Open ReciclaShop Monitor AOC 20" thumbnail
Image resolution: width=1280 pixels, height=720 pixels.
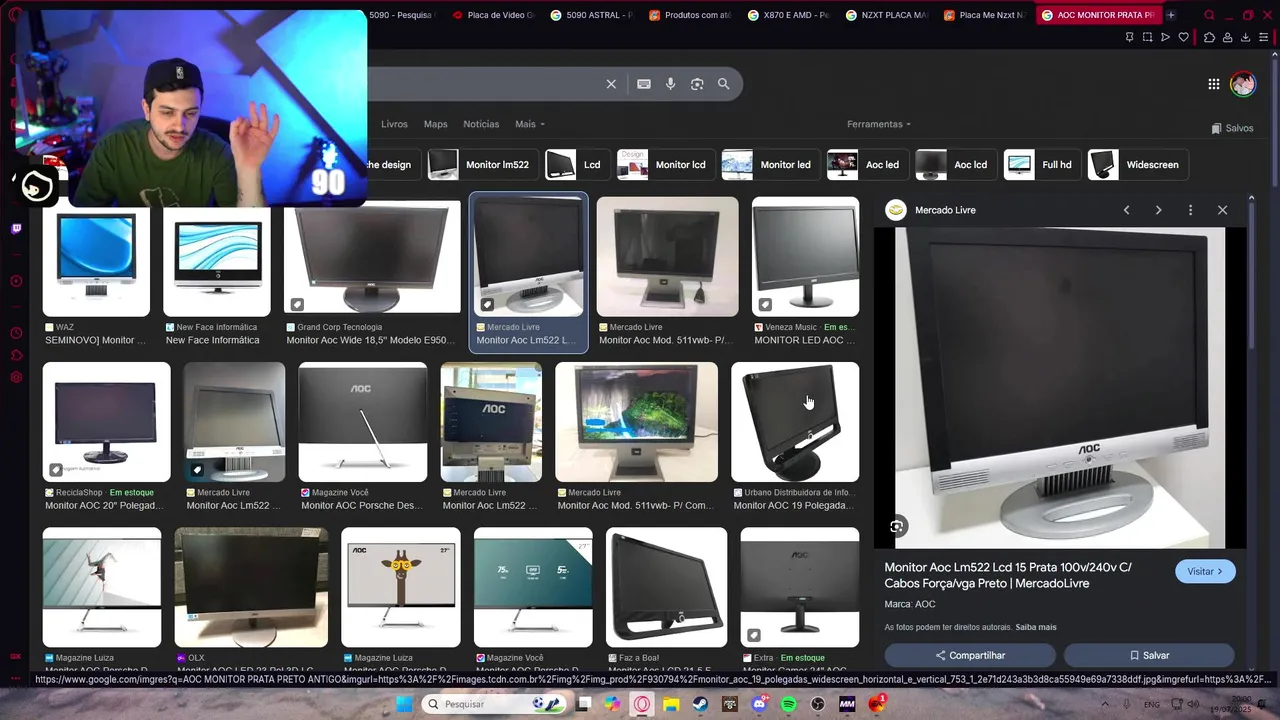click(106, 422)
